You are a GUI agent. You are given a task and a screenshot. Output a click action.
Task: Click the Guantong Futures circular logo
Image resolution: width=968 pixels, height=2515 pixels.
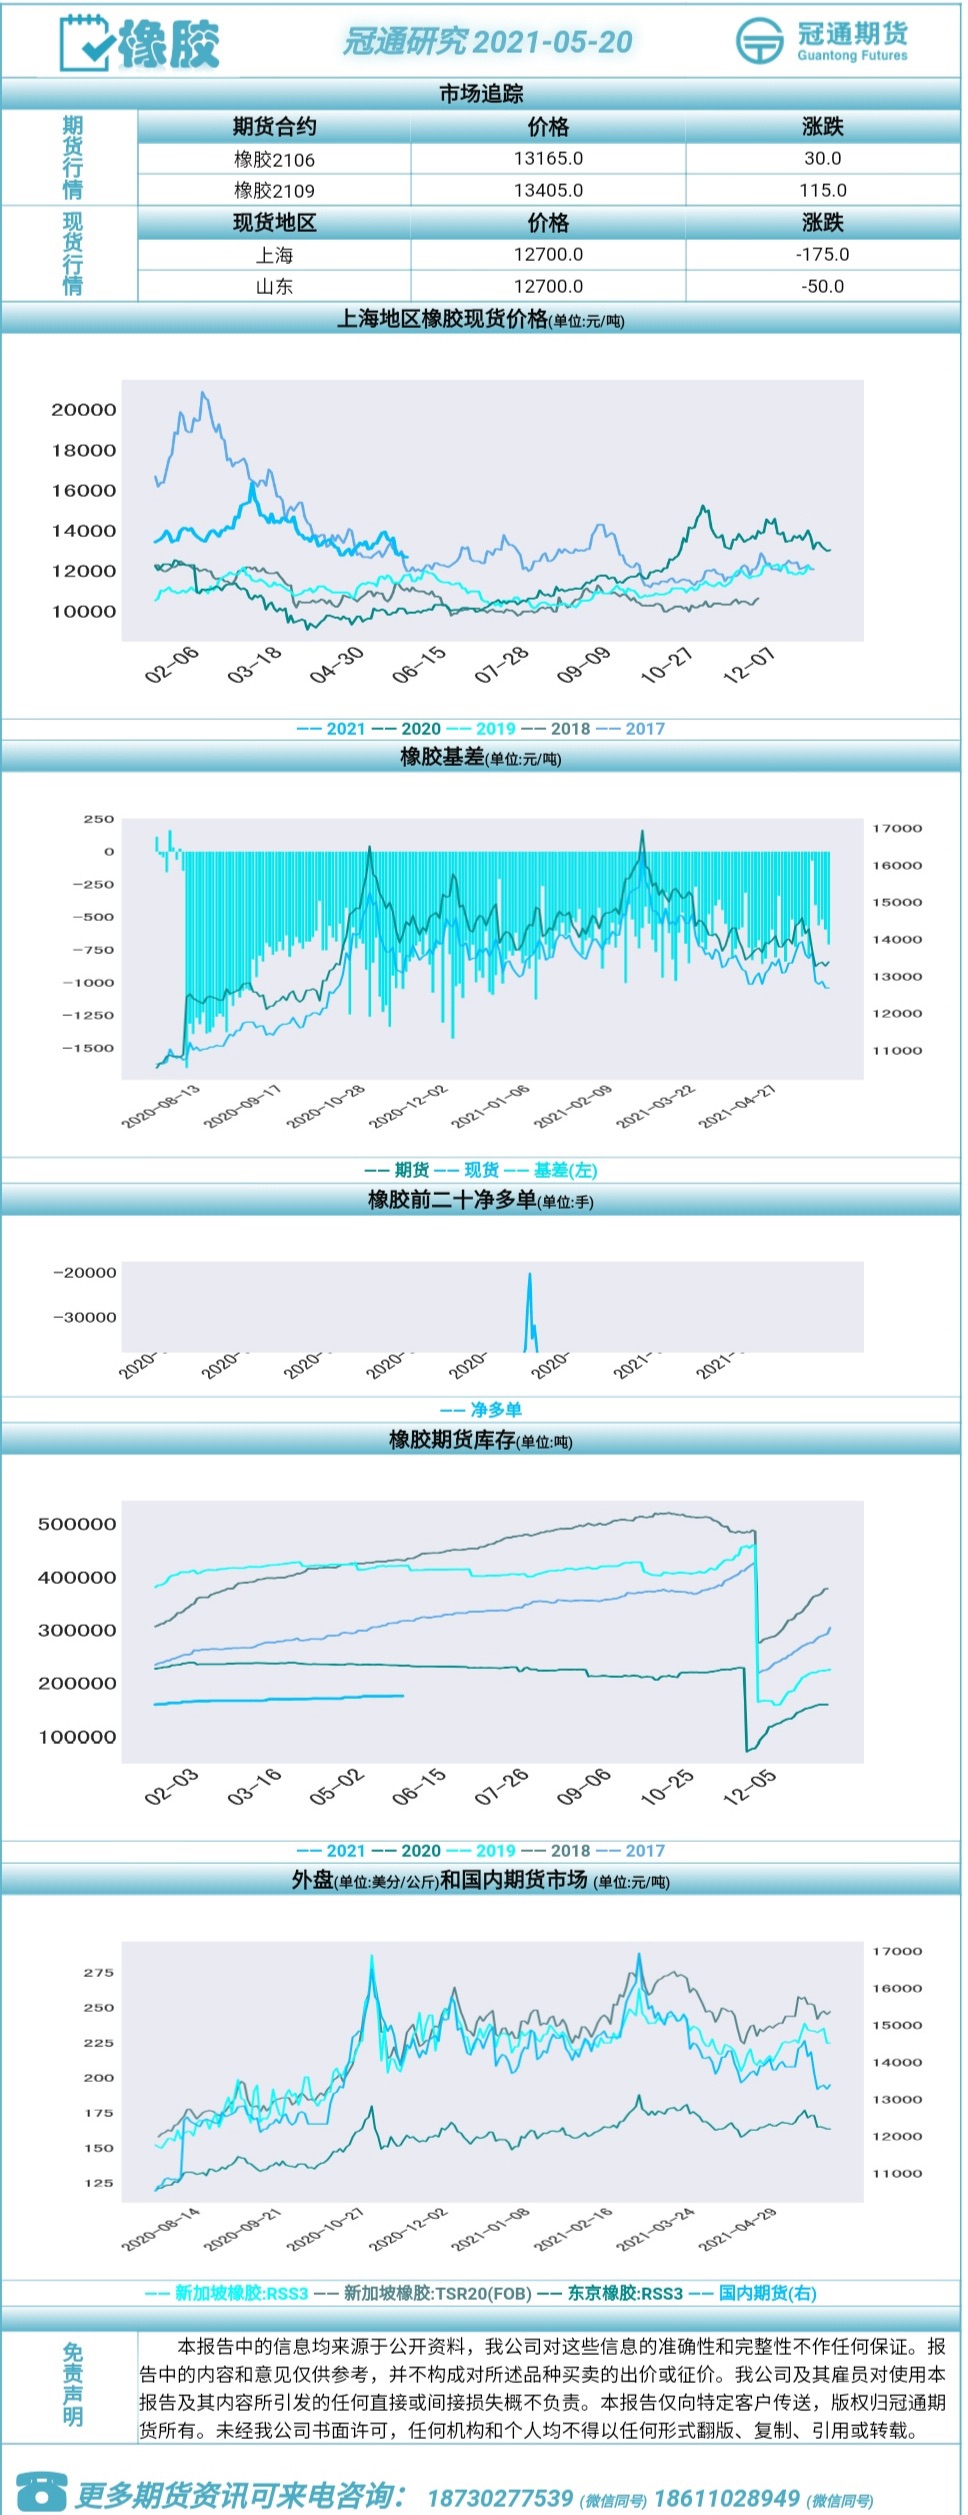760,41
